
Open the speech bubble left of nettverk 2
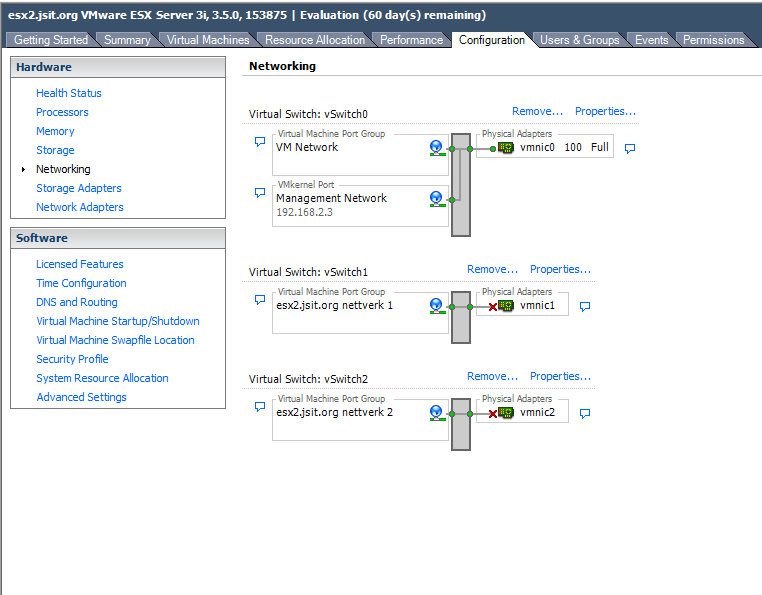tap(260, 406)
